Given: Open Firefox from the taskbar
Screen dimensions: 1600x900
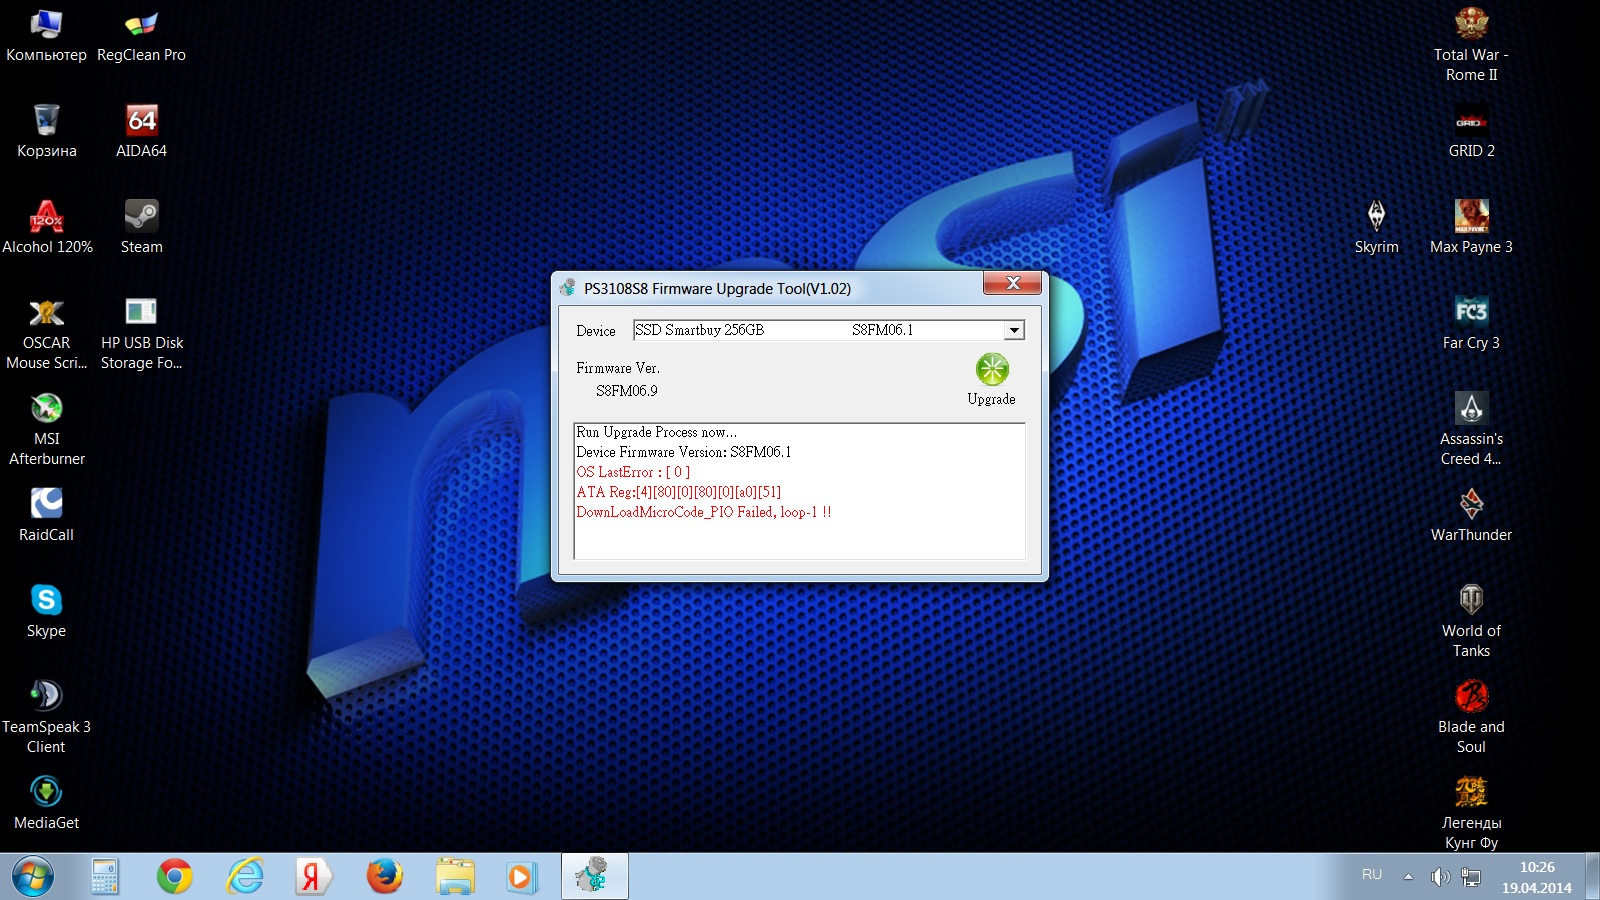Looking at the screenshot, I should click(384, 877).
